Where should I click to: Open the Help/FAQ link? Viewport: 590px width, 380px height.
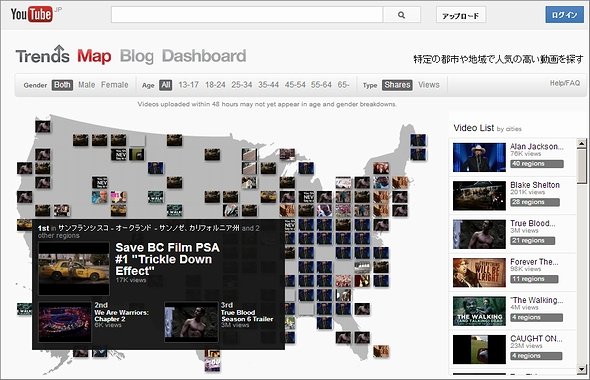point(565,83)
